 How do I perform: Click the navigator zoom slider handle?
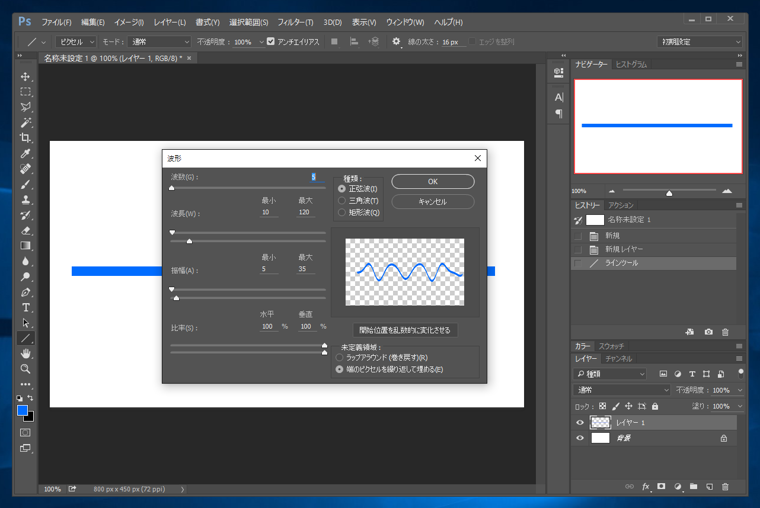click(x=669, y=193)
